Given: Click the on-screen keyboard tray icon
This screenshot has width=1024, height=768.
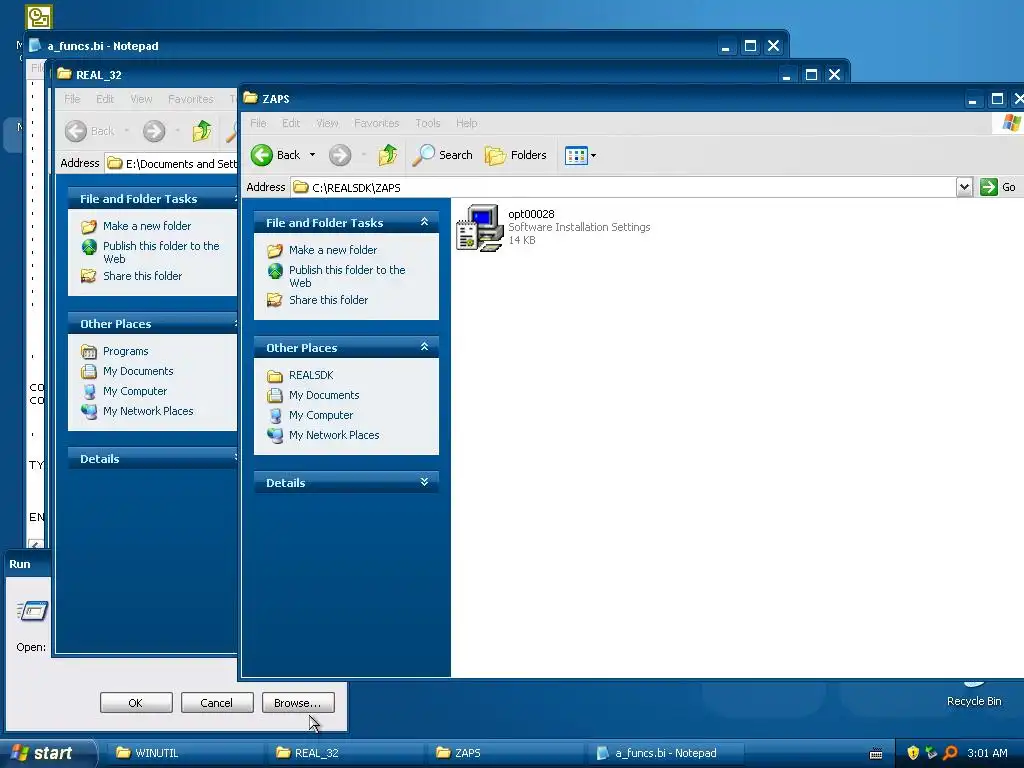Looking at the screenshot, I should click(876, 754).
